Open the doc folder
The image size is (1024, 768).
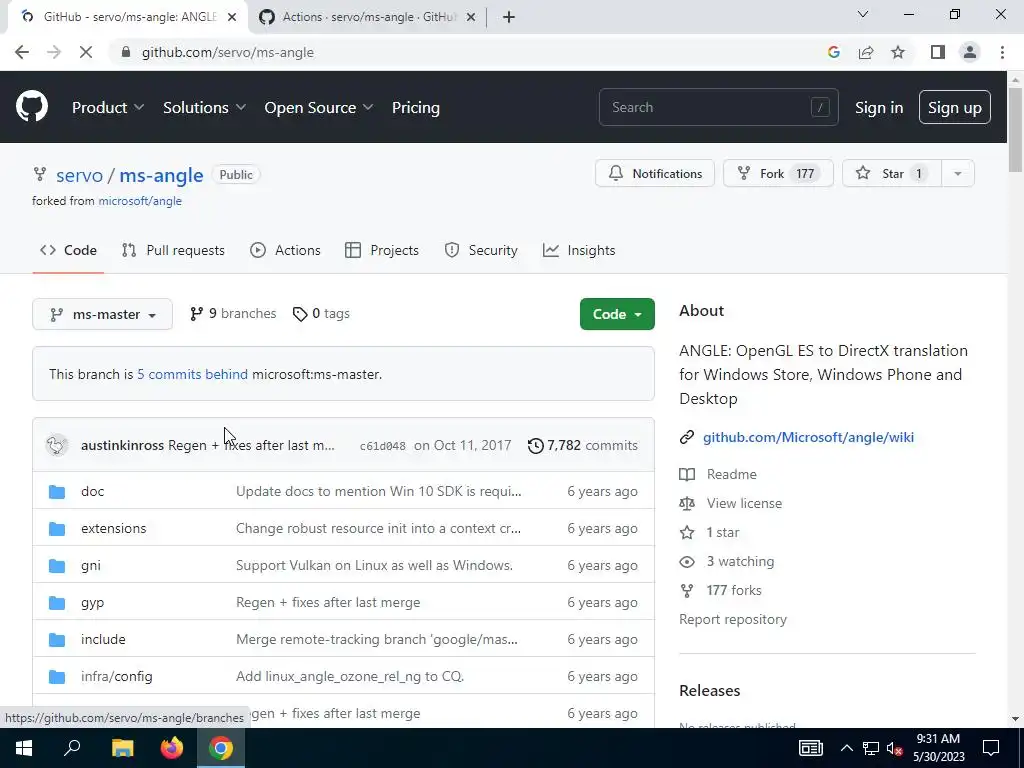click(92, 491)
